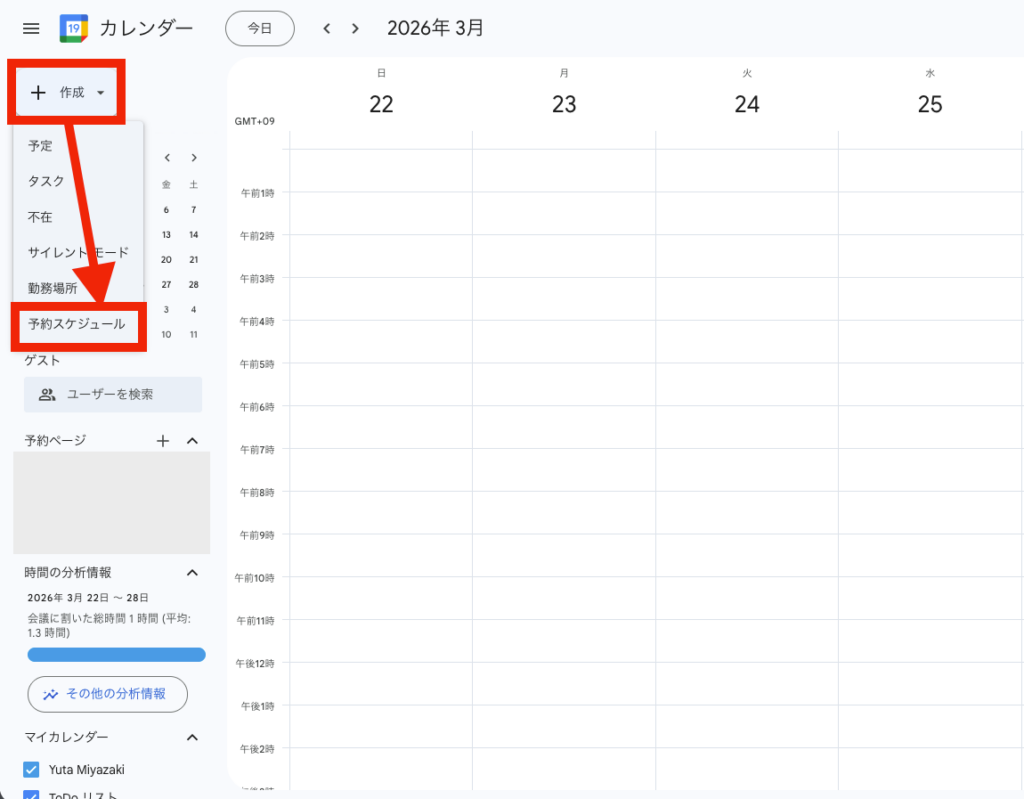Click the people icon in user search
Screen dimensions: 1024x799
click(47, 395)
